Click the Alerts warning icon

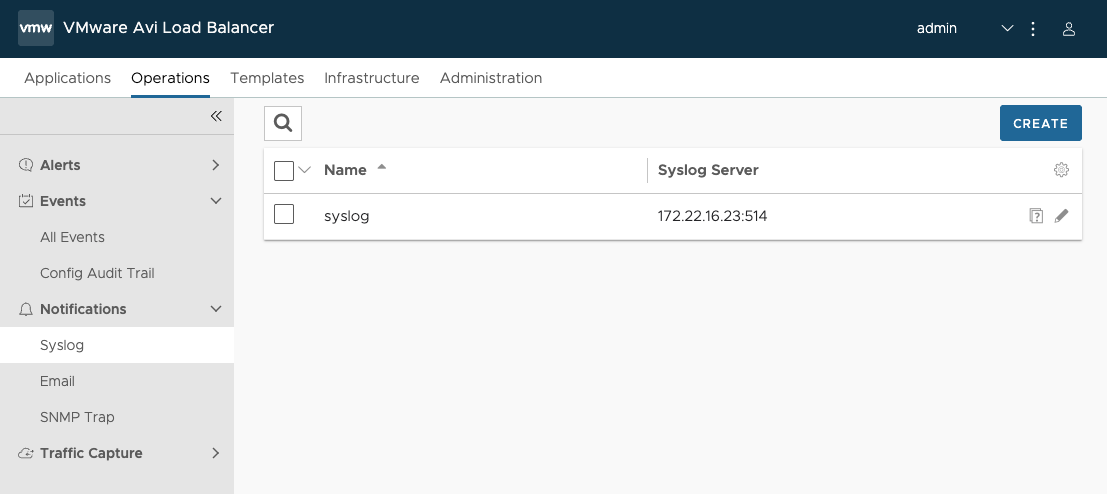click(26, 165)
